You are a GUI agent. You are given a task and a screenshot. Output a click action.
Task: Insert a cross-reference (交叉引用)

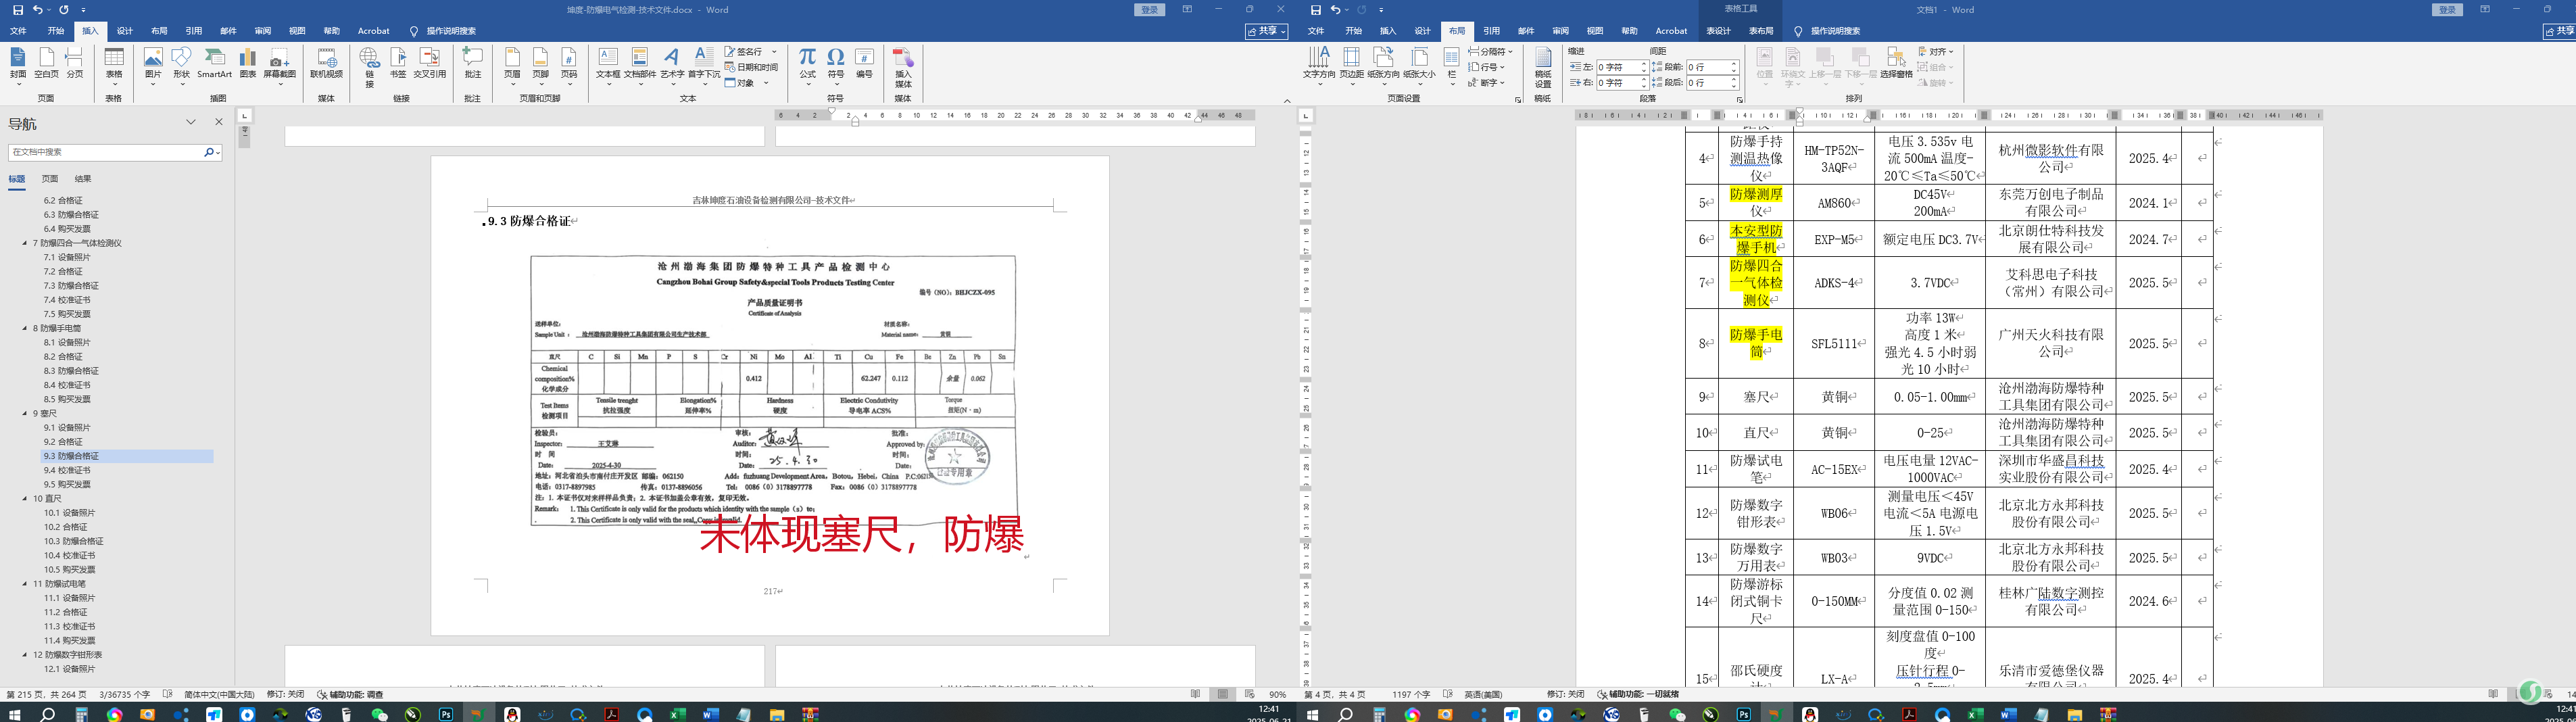click(x=430, y=62)
